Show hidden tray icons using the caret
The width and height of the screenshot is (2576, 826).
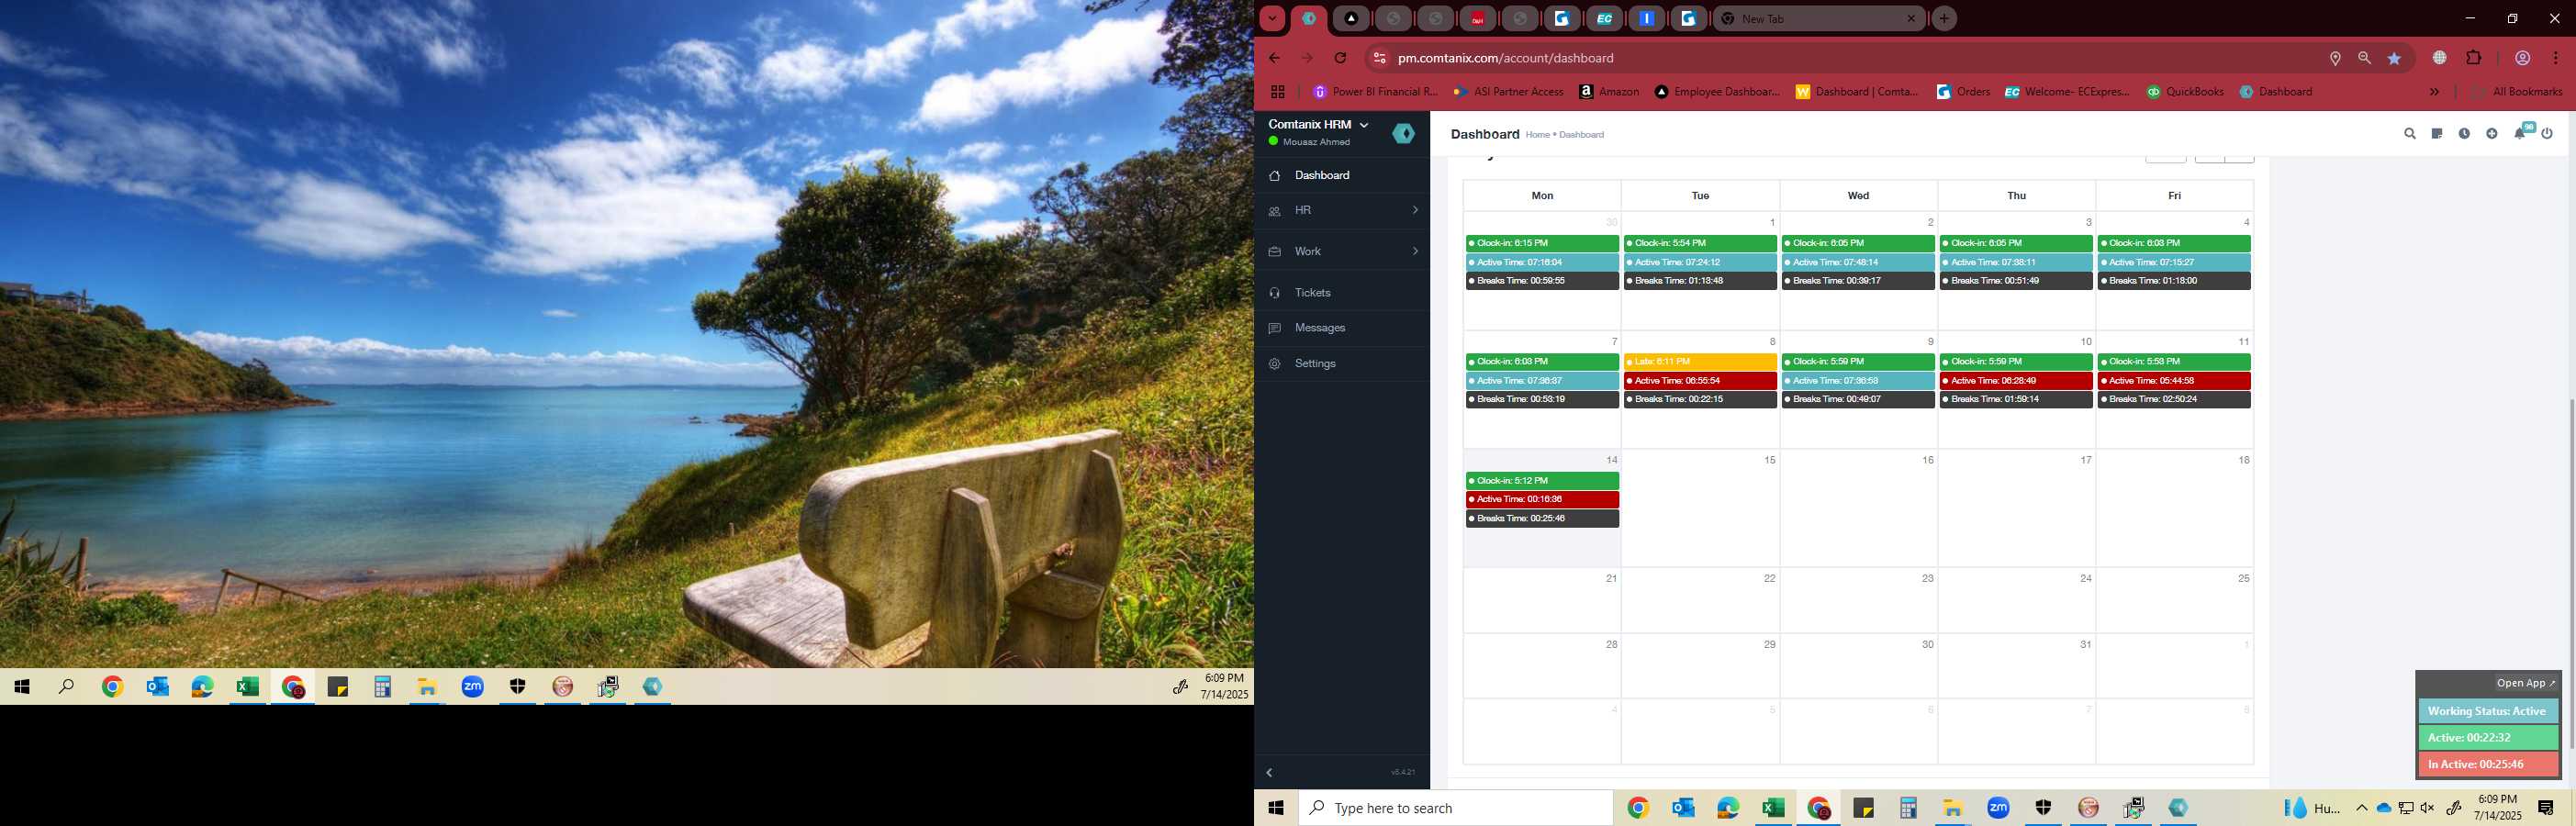pyautogui.click(x=2361, y=808)
